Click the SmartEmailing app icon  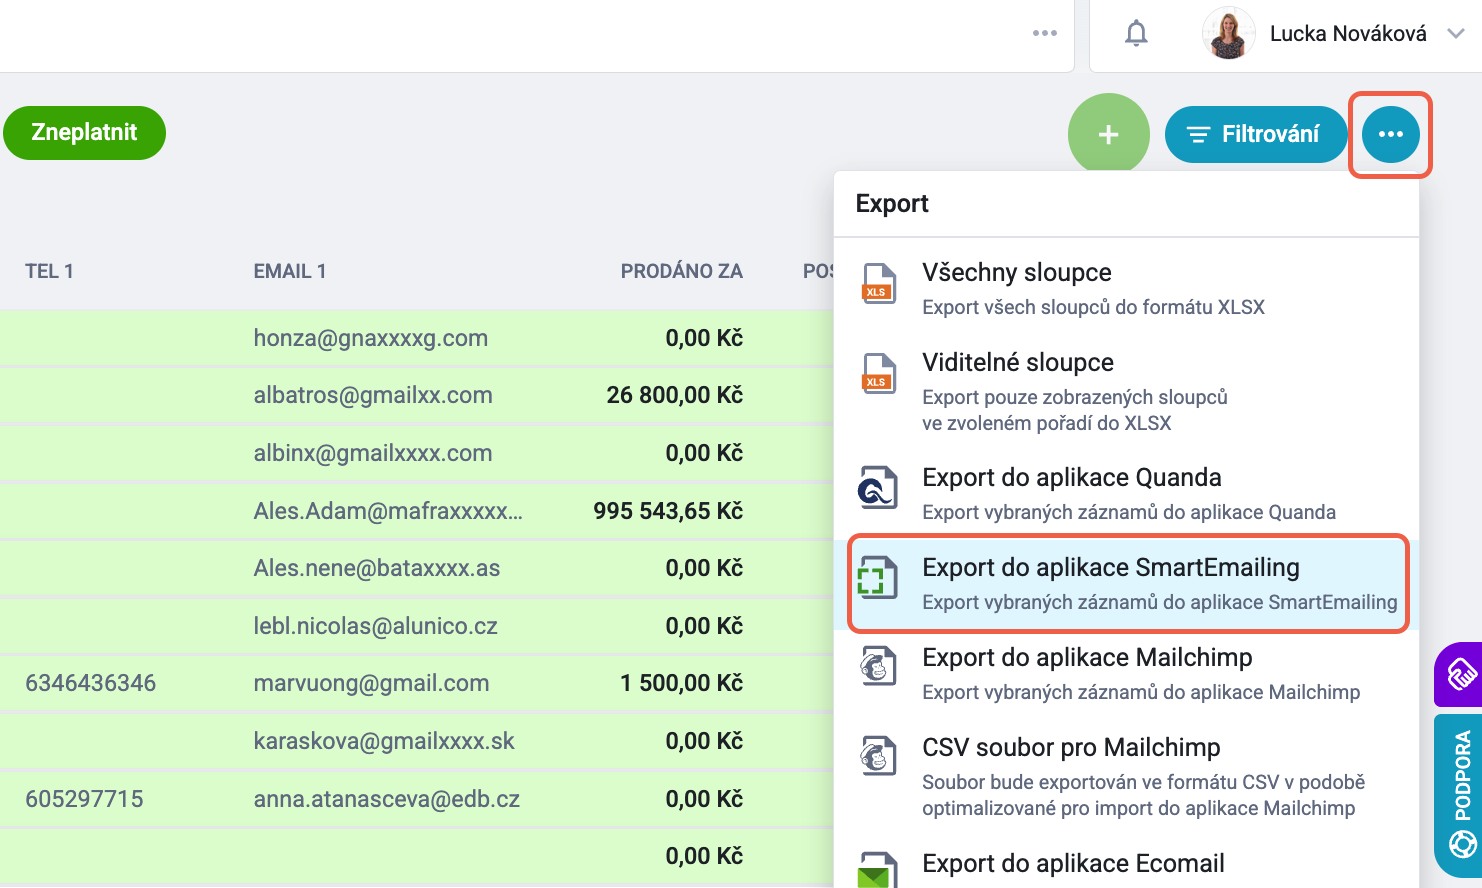point(877,577)
